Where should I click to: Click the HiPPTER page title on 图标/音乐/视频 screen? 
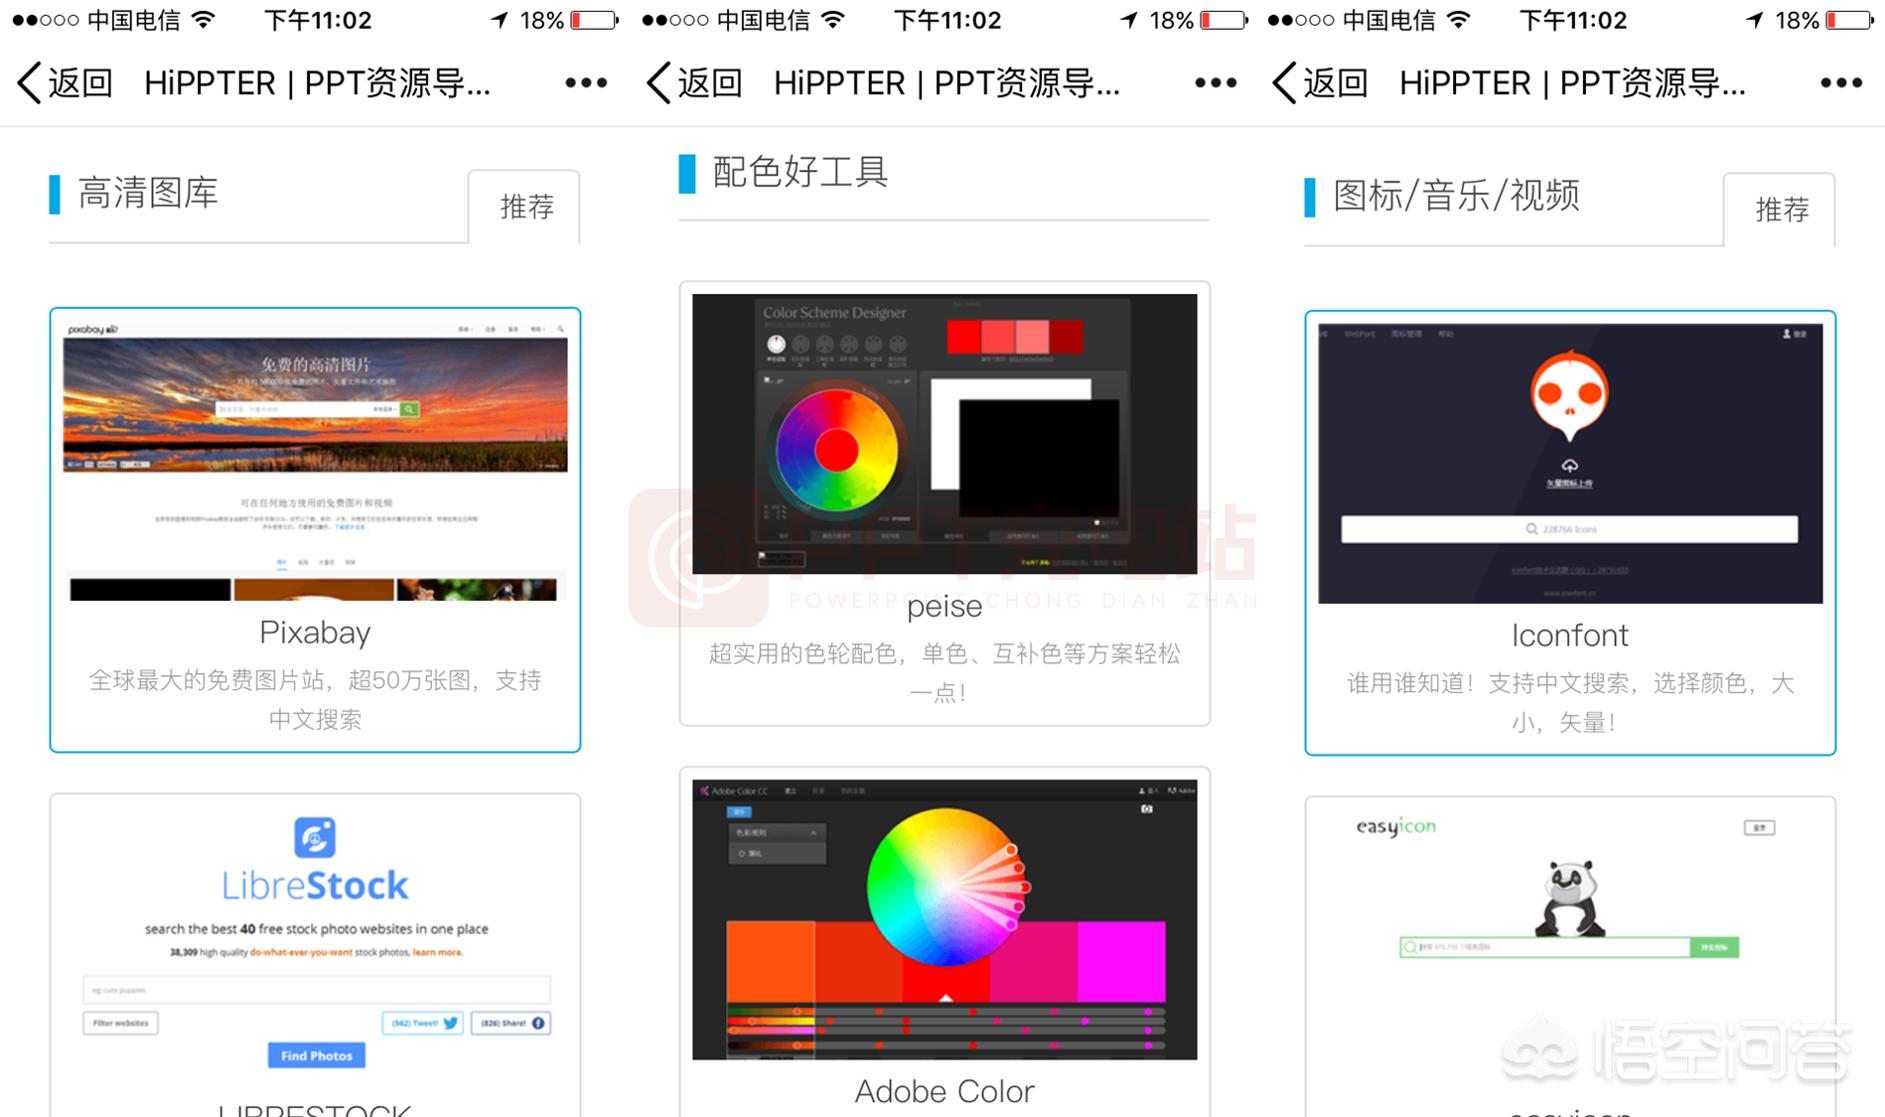1572,83
